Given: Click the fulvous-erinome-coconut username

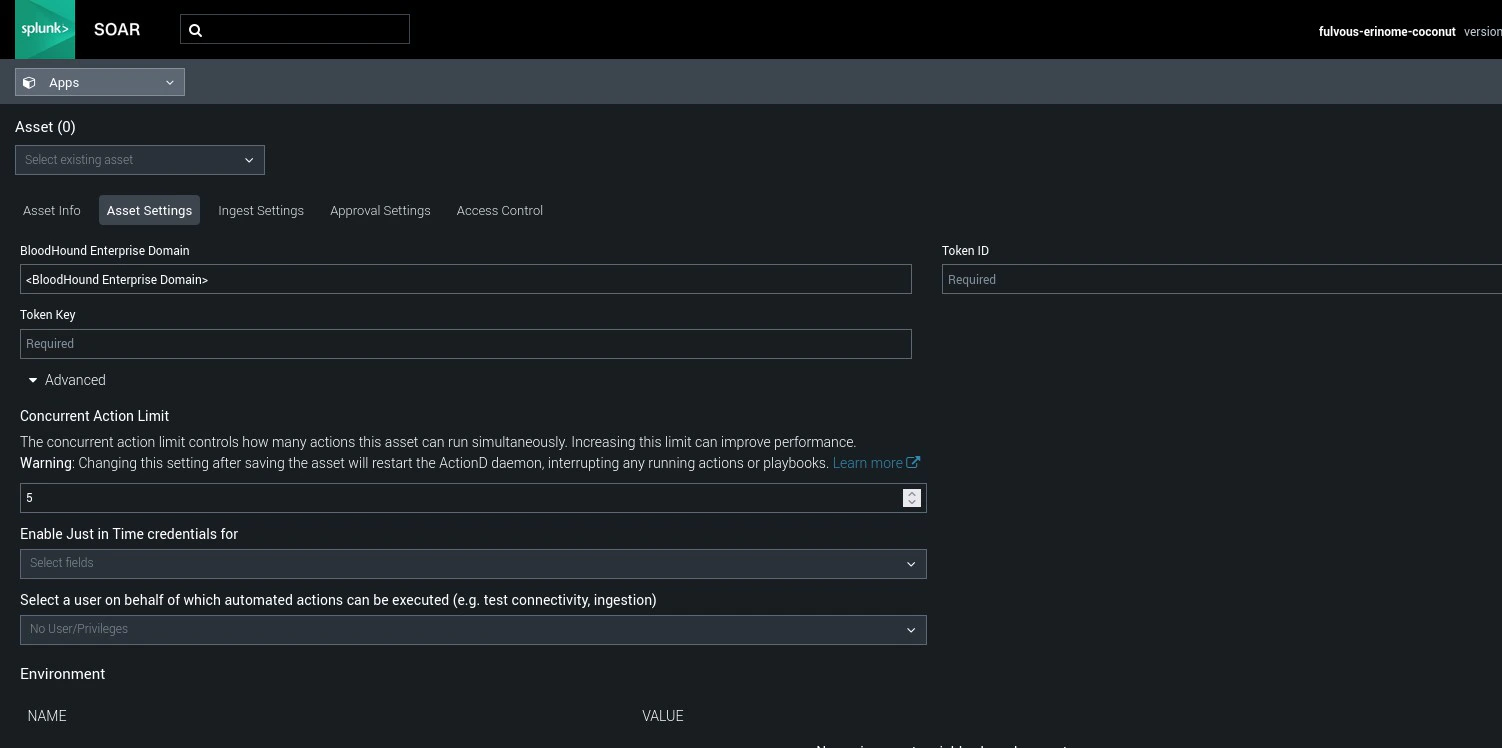Looking at the screenshot, I should click(x=1387, y=31).
